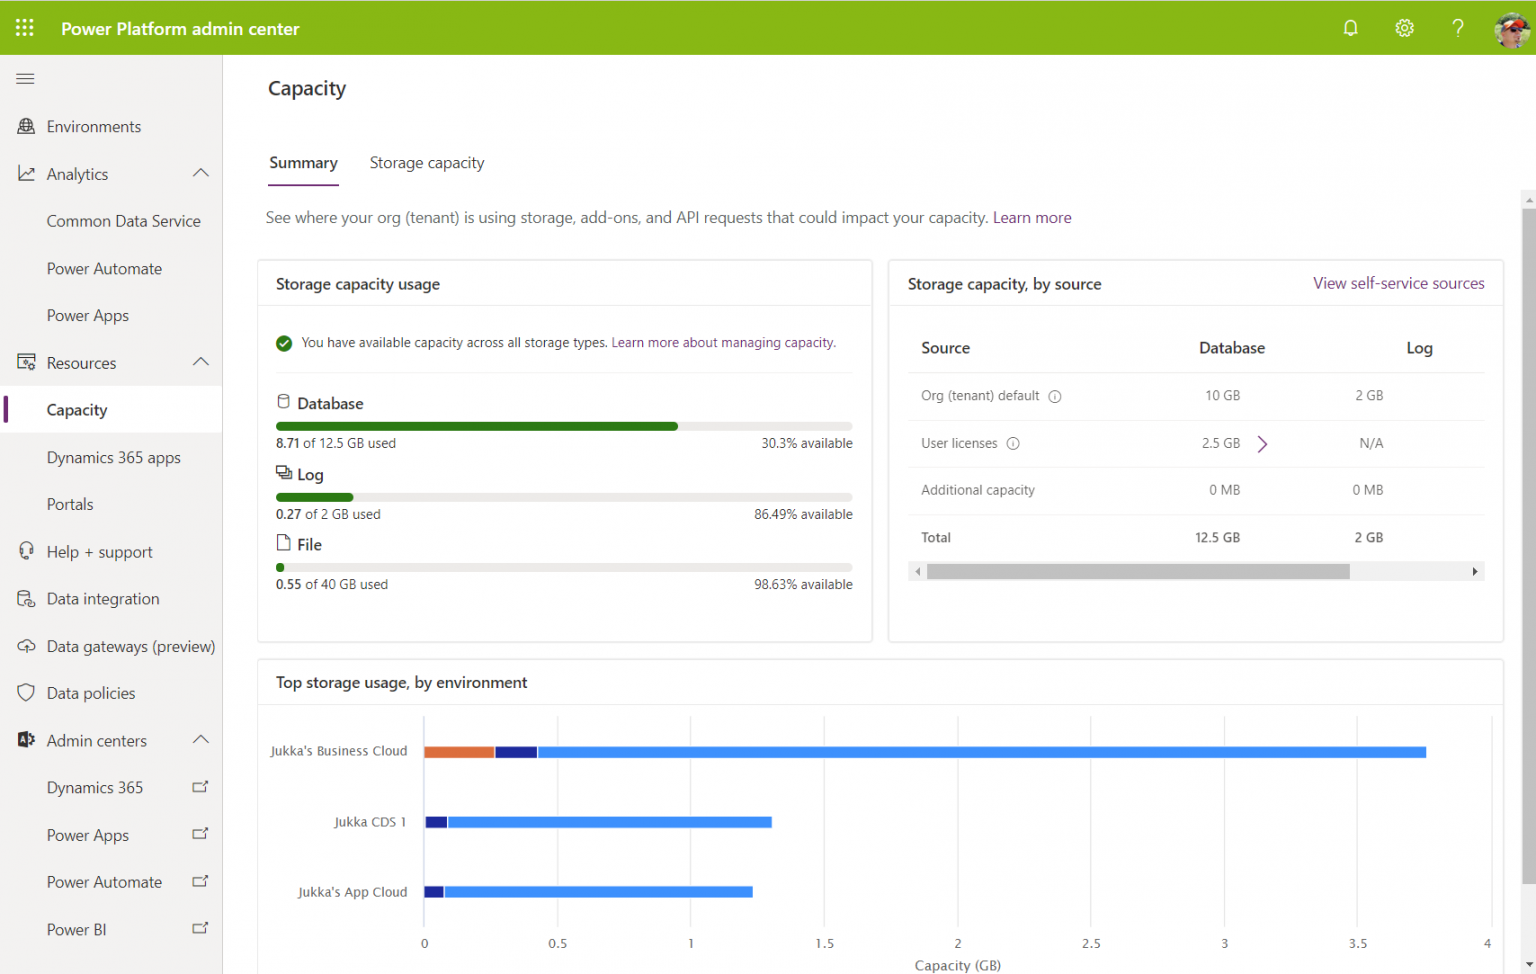
Task: Click the Data integration icon
Action: click(26, 598)
